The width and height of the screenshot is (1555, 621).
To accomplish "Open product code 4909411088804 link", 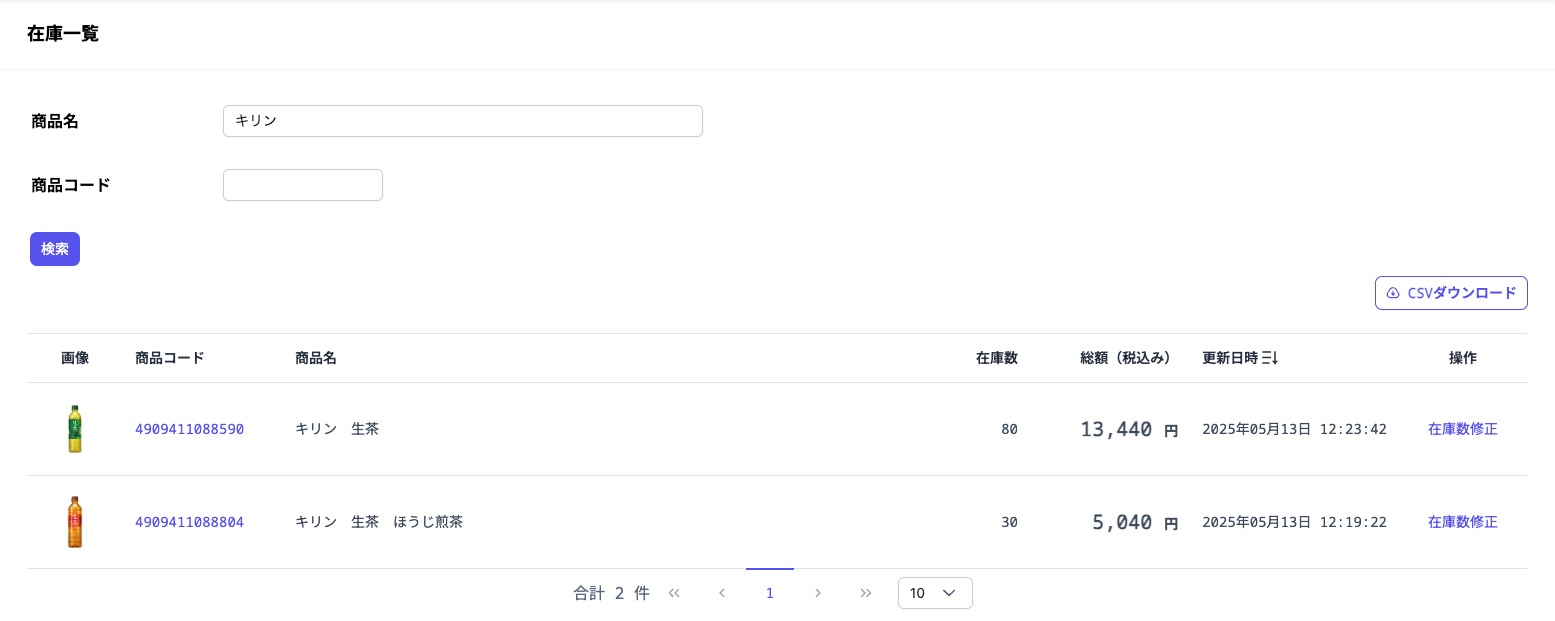I will click(x=189, y=522).
